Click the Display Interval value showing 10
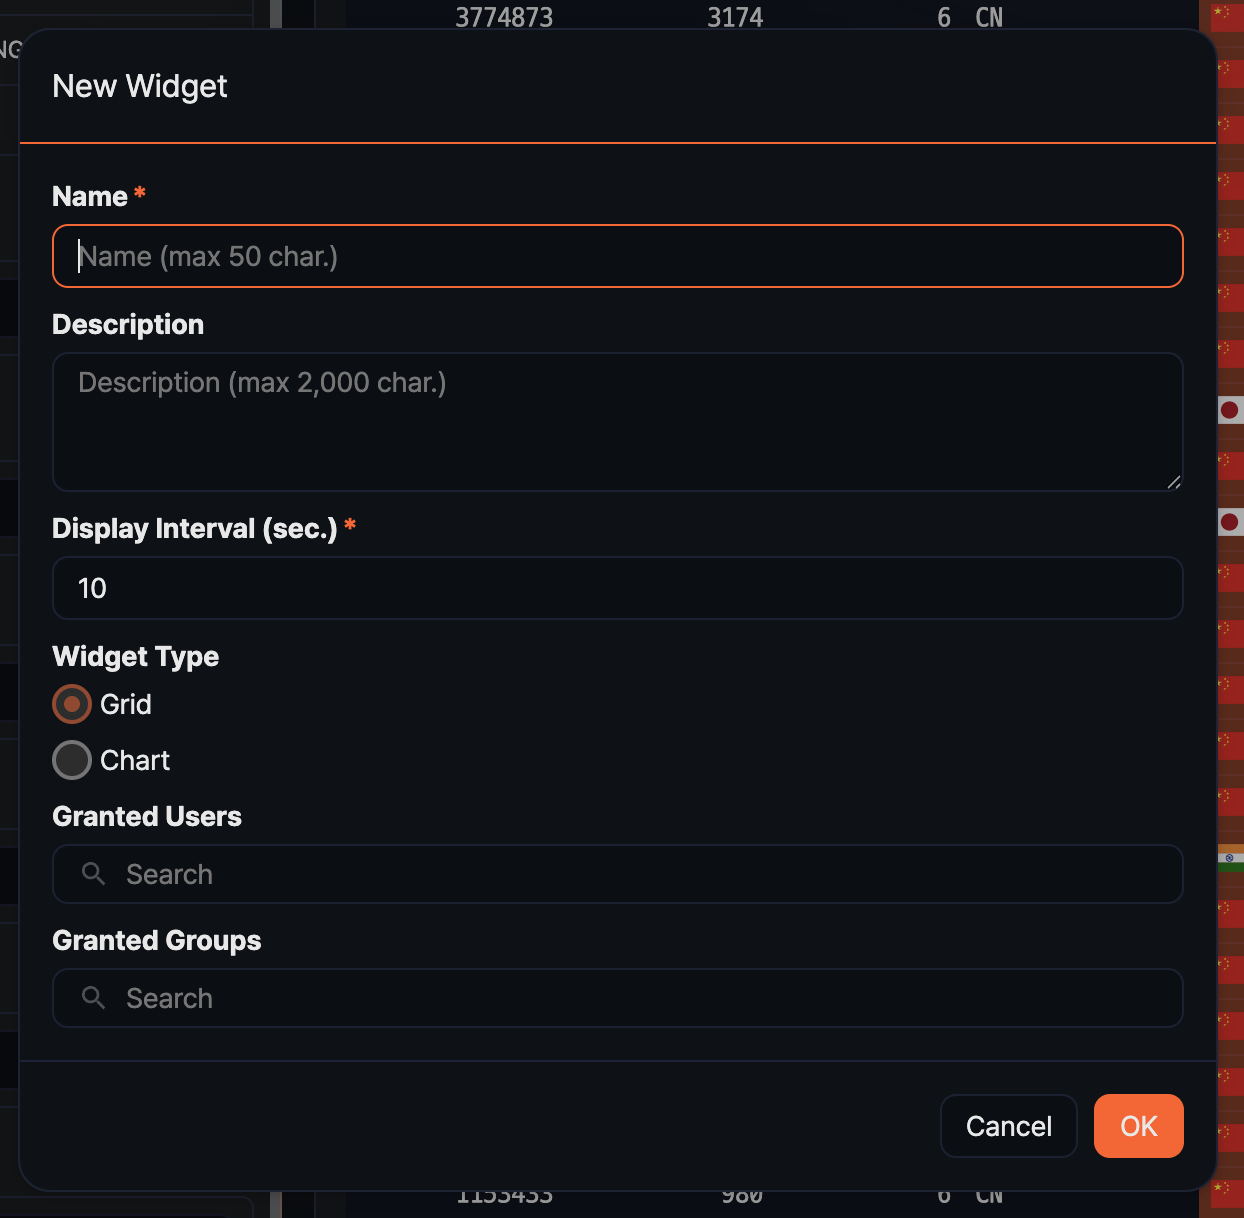This screenshot has width=1244, height=1218. tap(617, 588)
